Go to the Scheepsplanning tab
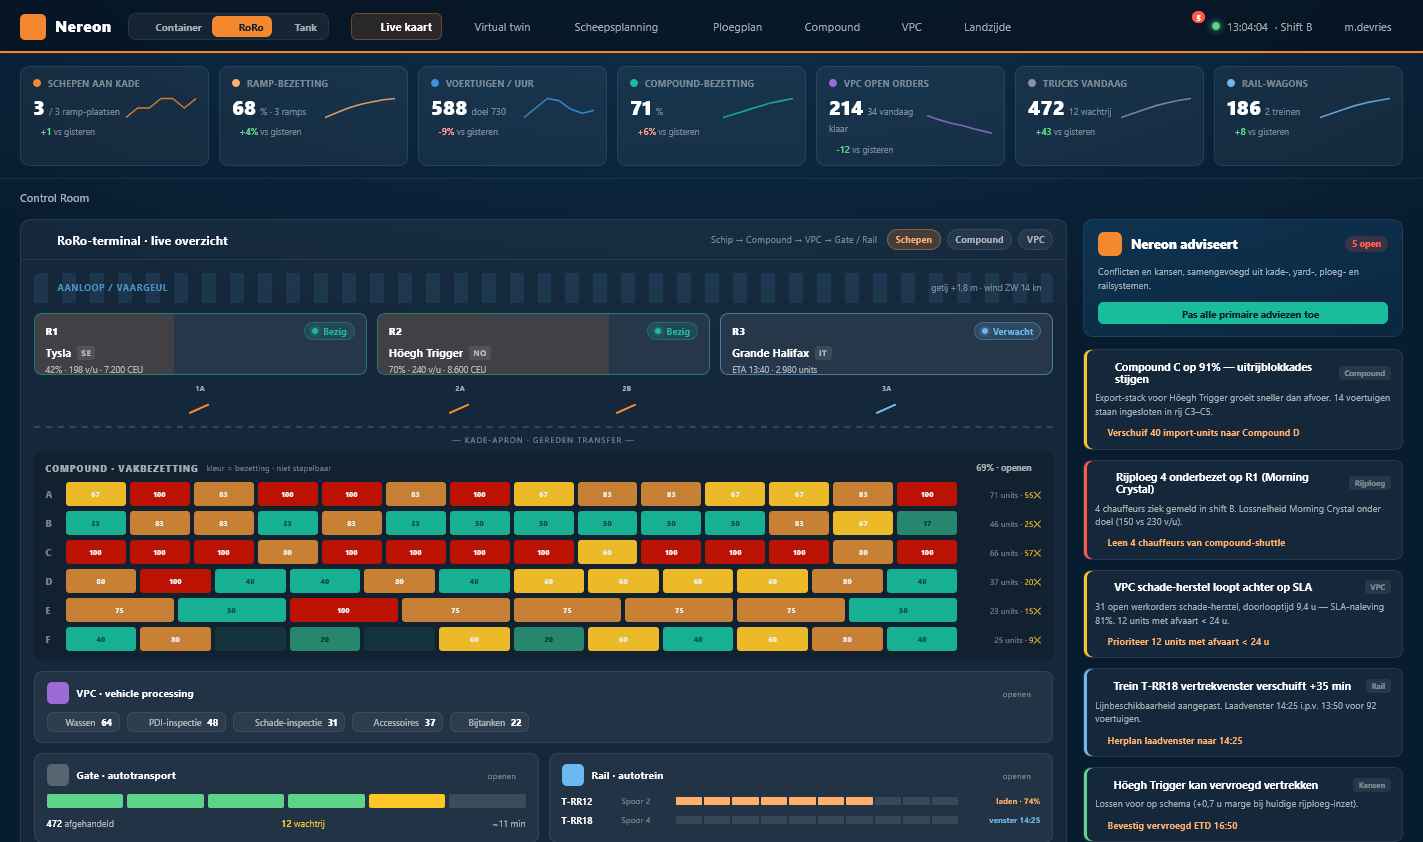 [616, 27]
